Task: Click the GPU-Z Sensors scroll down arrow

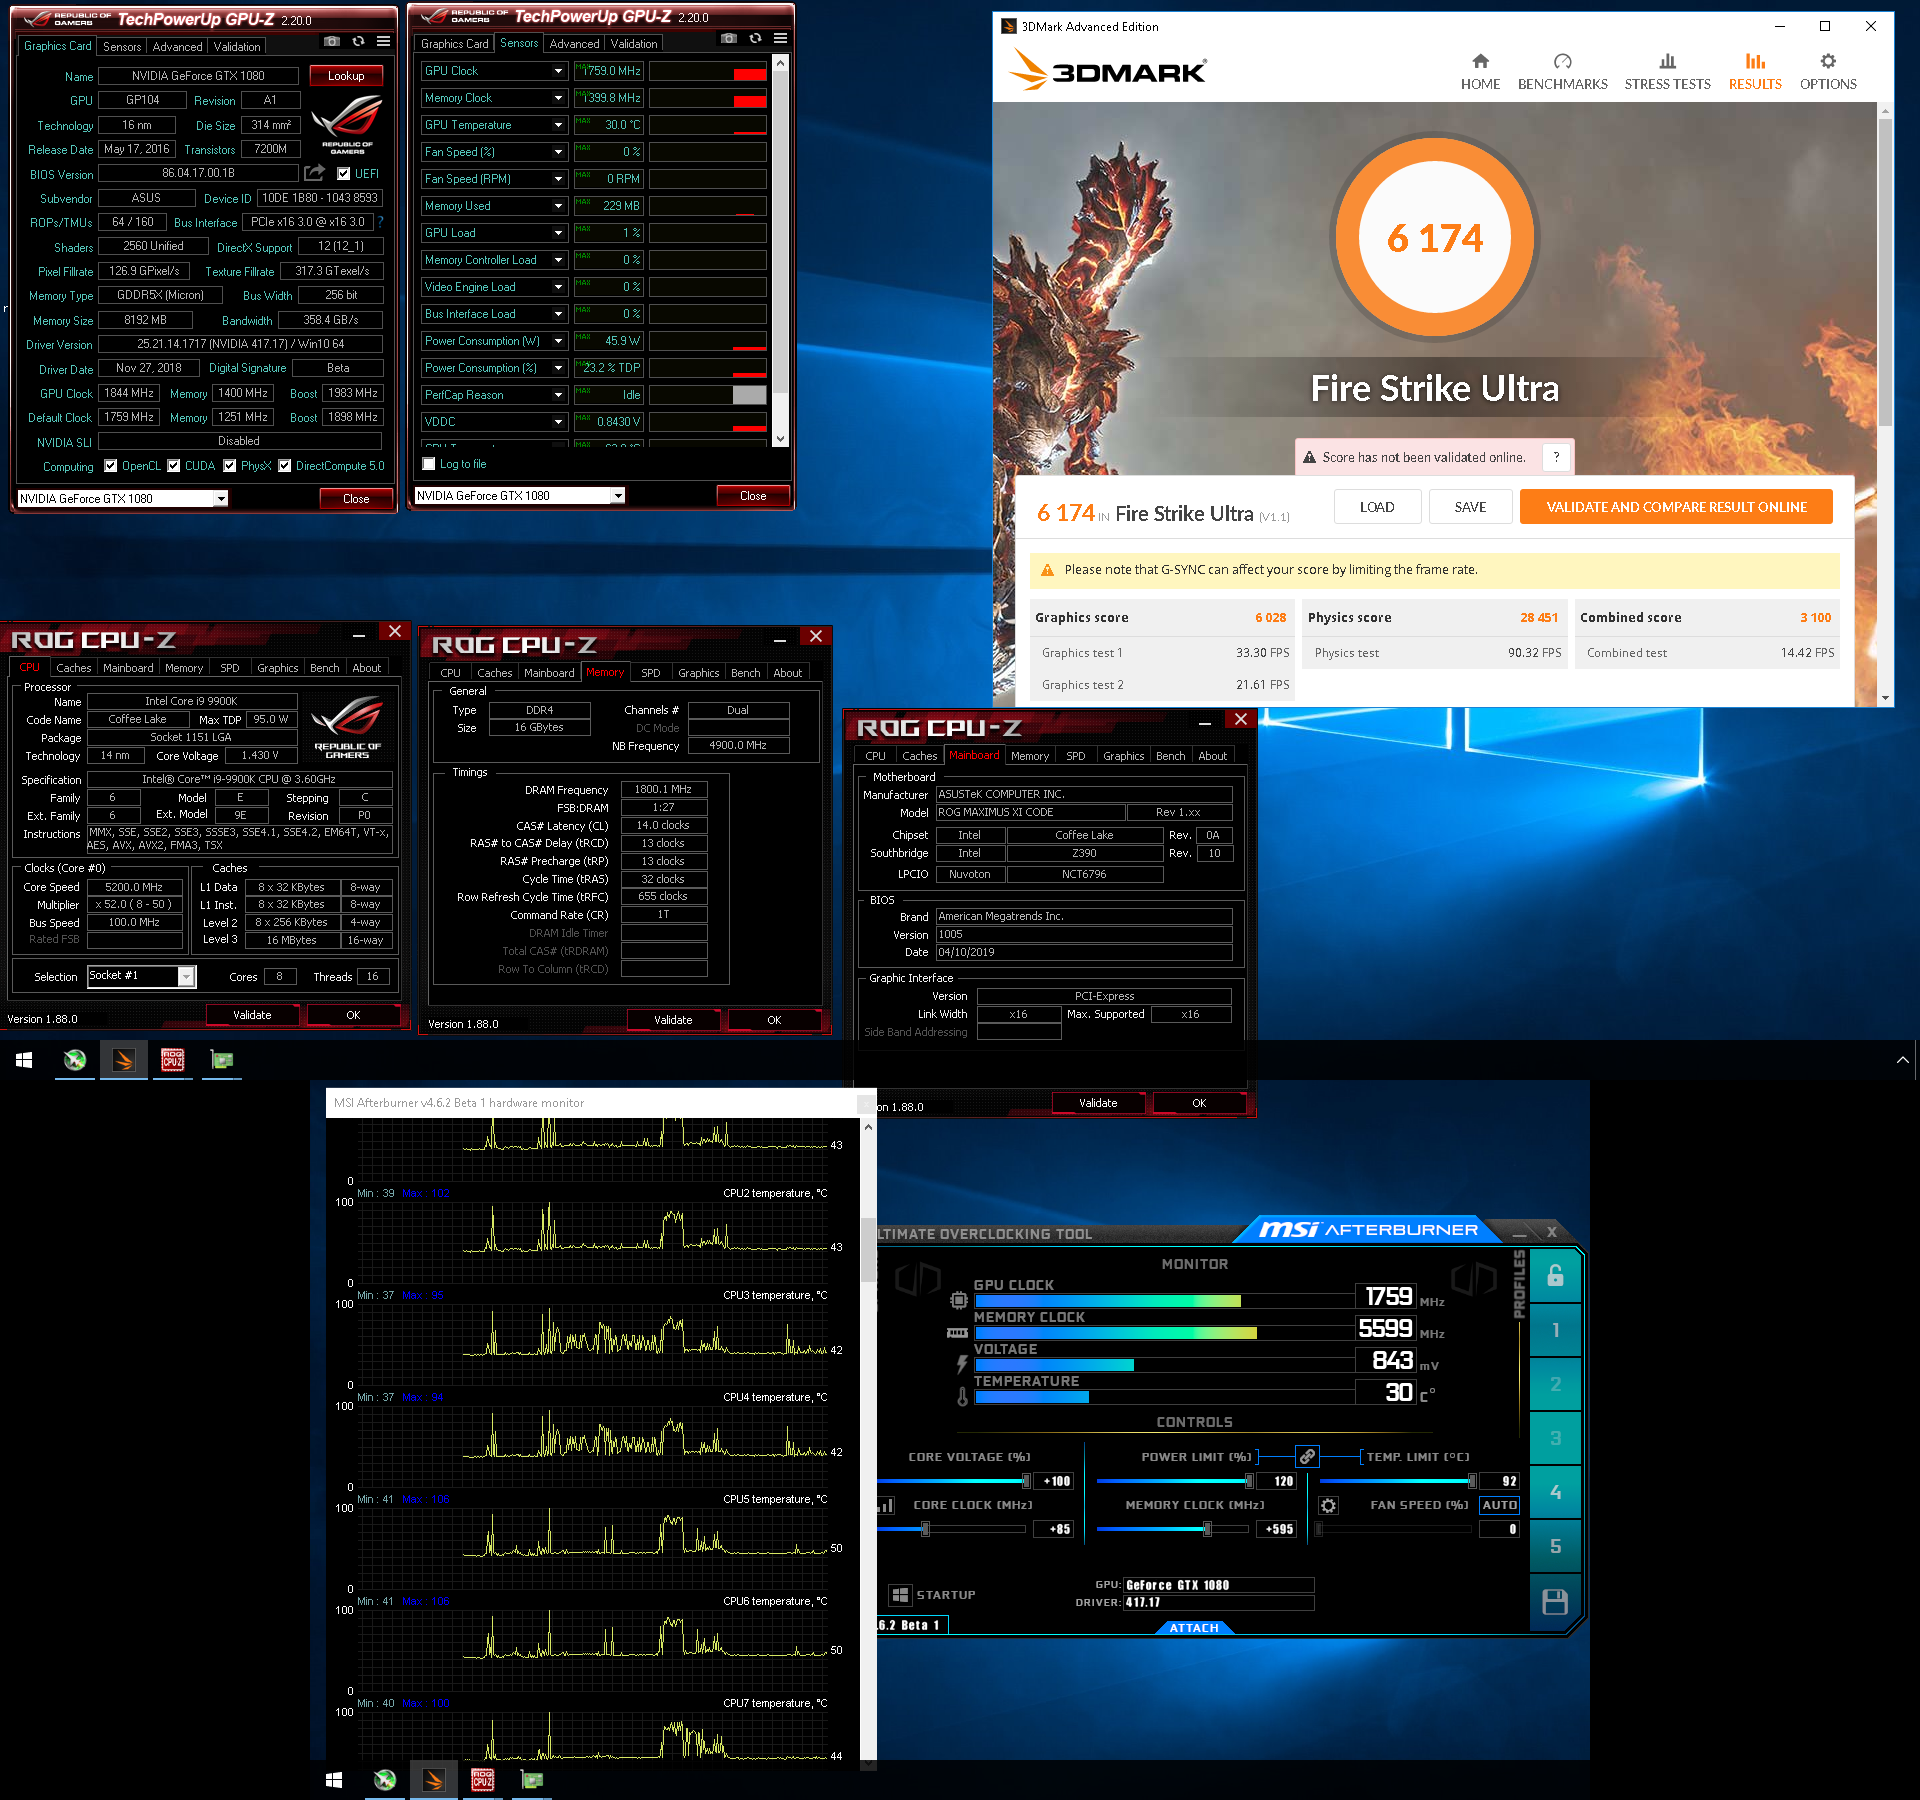Action: coord(780,439)
